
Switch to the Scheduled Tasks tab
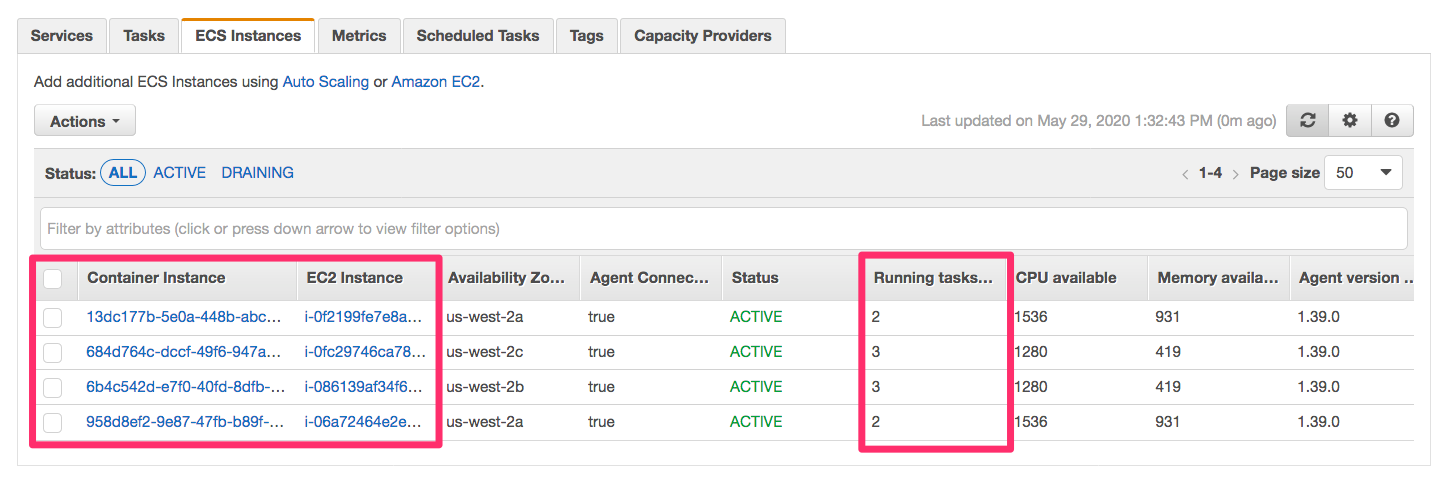pos(477,36)
